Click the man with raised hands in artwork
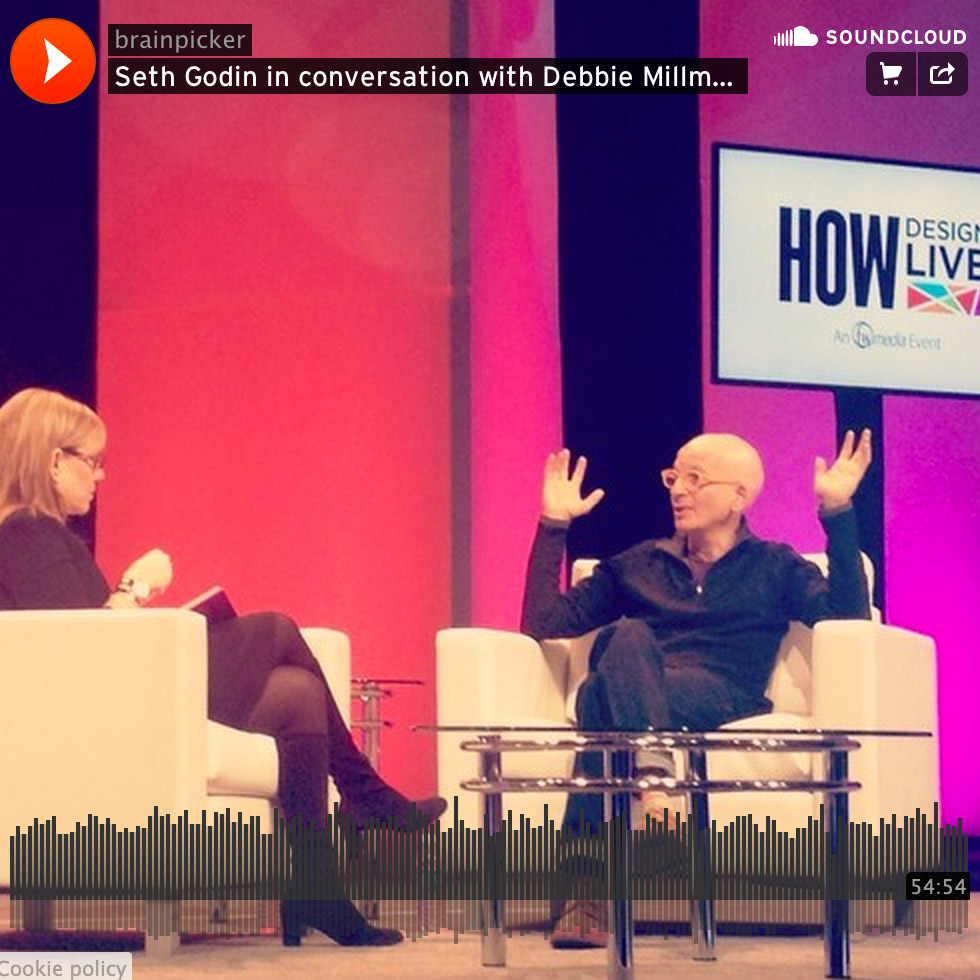 click(x=700, y=570)
